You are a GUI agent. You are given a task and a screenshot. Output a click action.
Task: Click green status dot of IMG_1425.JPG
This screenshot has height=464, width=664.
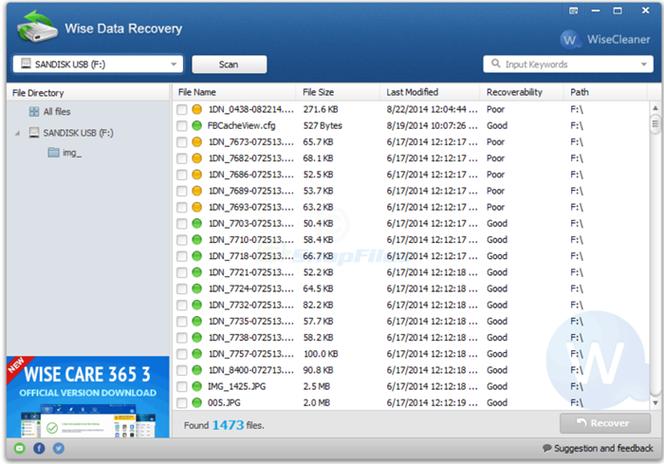pyautogui.click(x=197, y=386)
